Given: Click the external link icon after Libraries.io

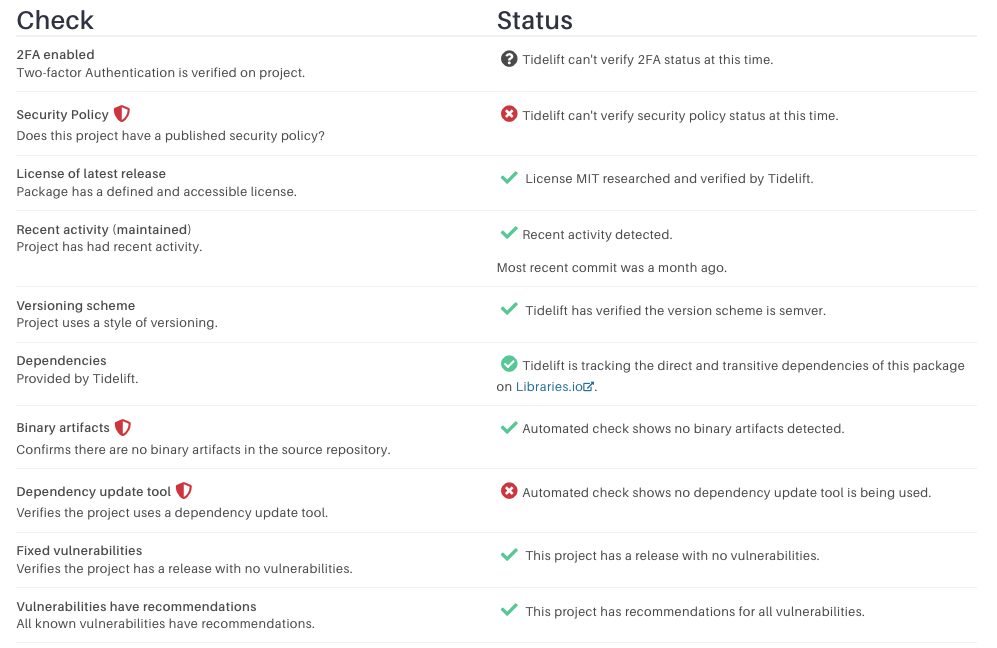Looking at the screenshot, I should click(x=589, y=386).
